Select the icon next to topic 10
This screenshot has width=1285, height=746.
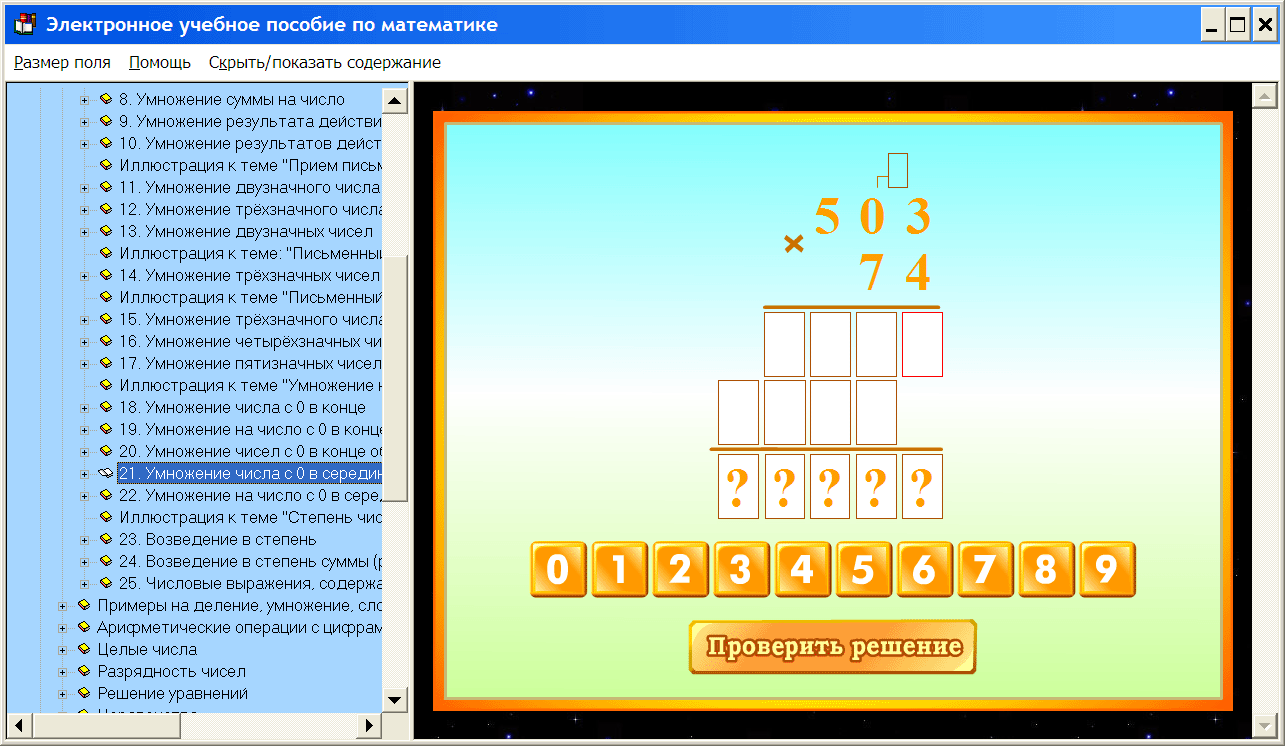click(106, 143)
